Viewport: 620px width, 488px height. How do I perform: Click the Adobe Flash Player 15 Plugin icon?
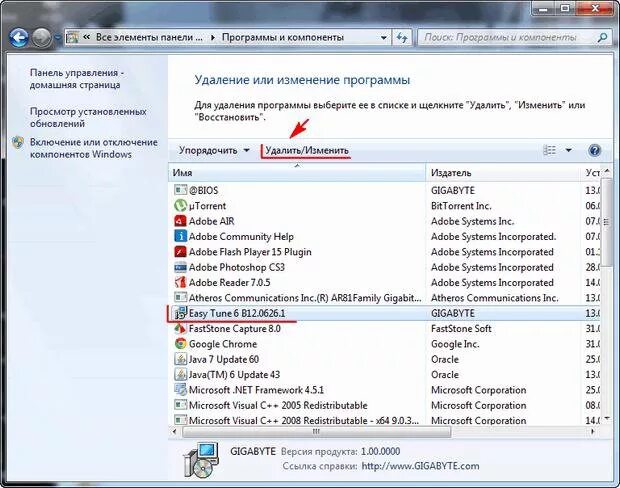(x=180, y=252)
